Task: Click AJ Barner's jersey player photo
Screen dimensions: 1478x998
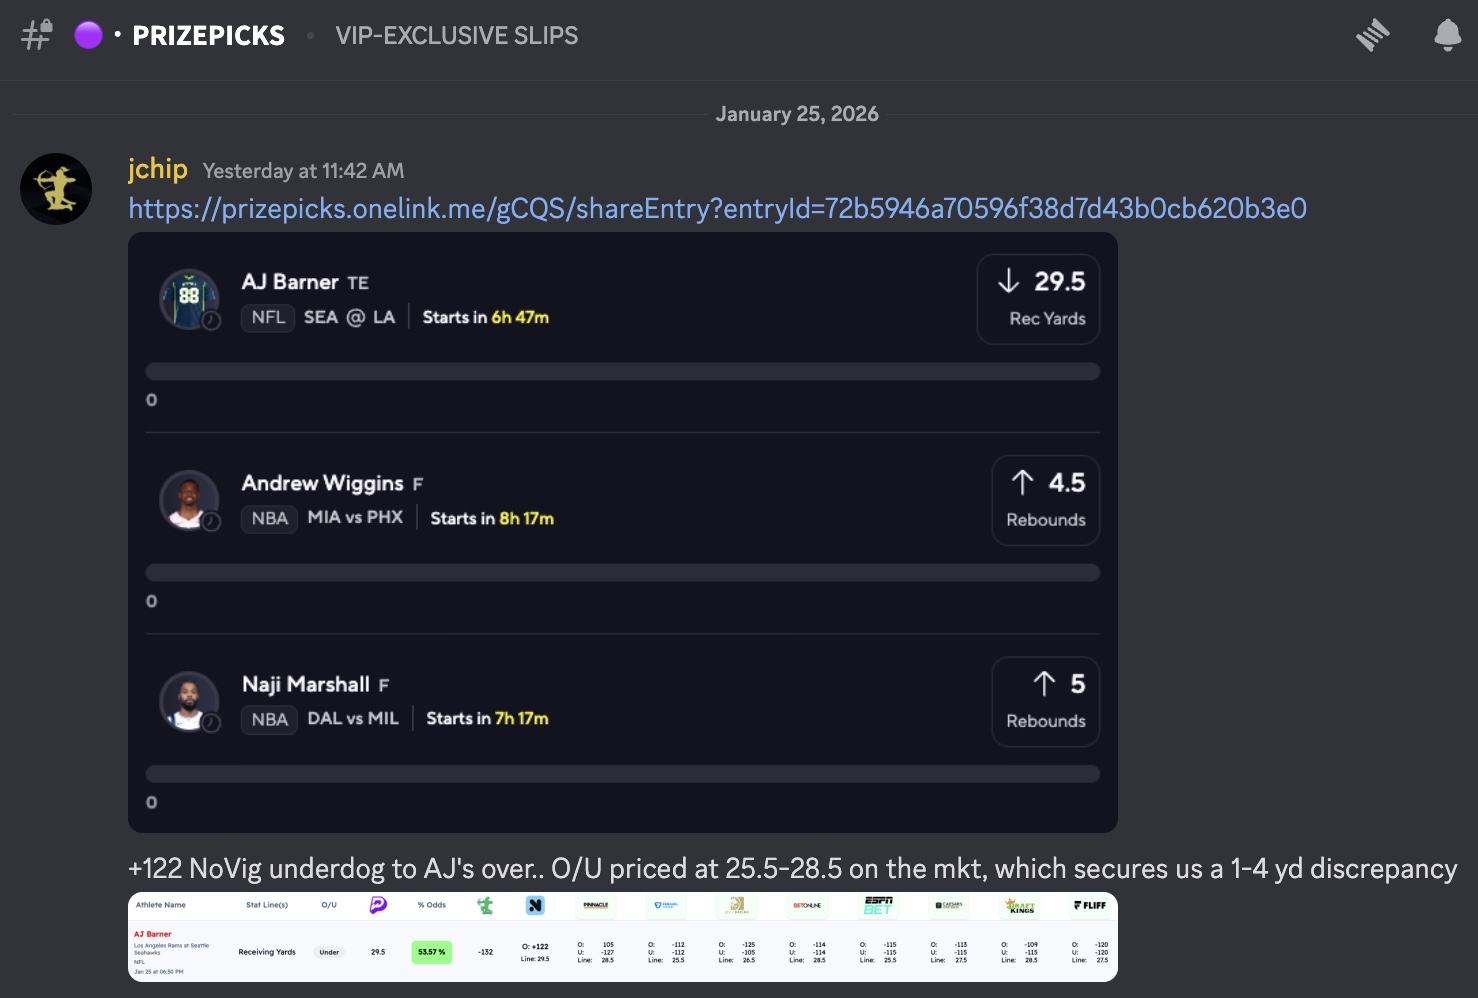Action: tap(189, 299)
